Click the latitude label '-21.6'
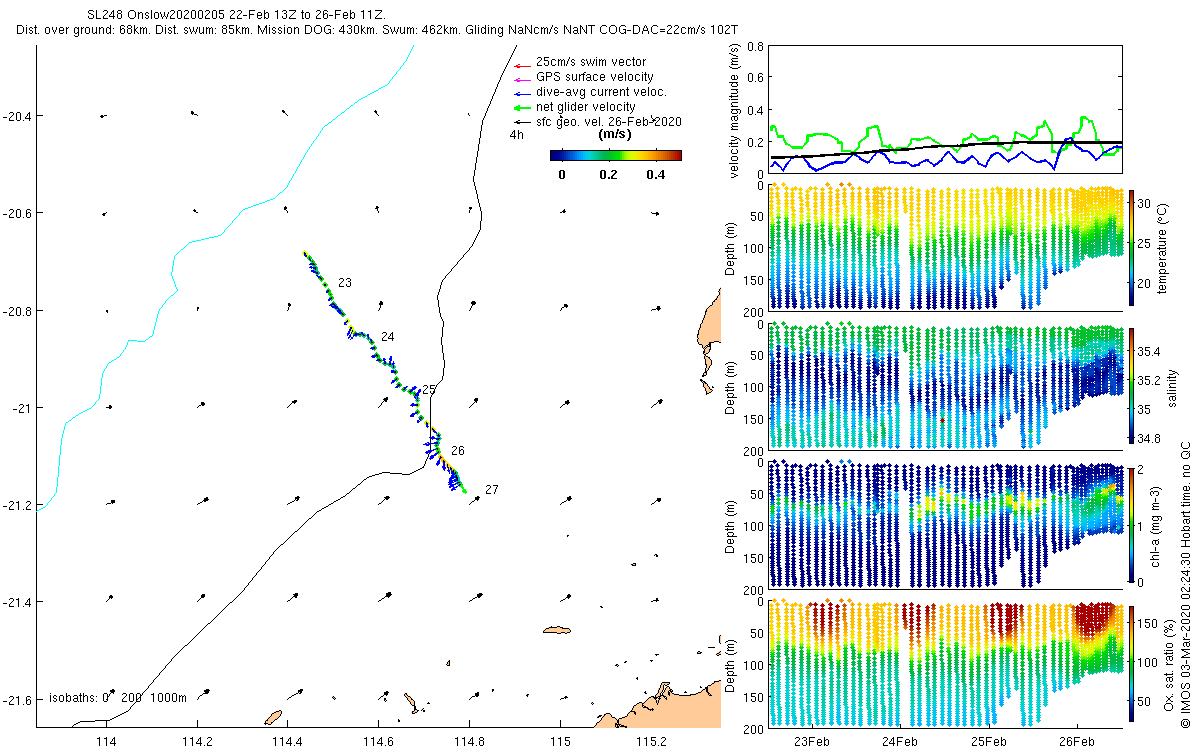The height and width of the screenshot is (750, 1200). pos(17,699)
